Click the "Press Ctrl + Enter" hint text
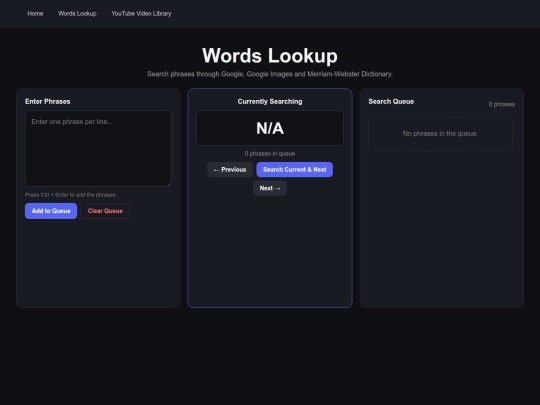This screenshot has height=405, width=540. pos(71,195)
